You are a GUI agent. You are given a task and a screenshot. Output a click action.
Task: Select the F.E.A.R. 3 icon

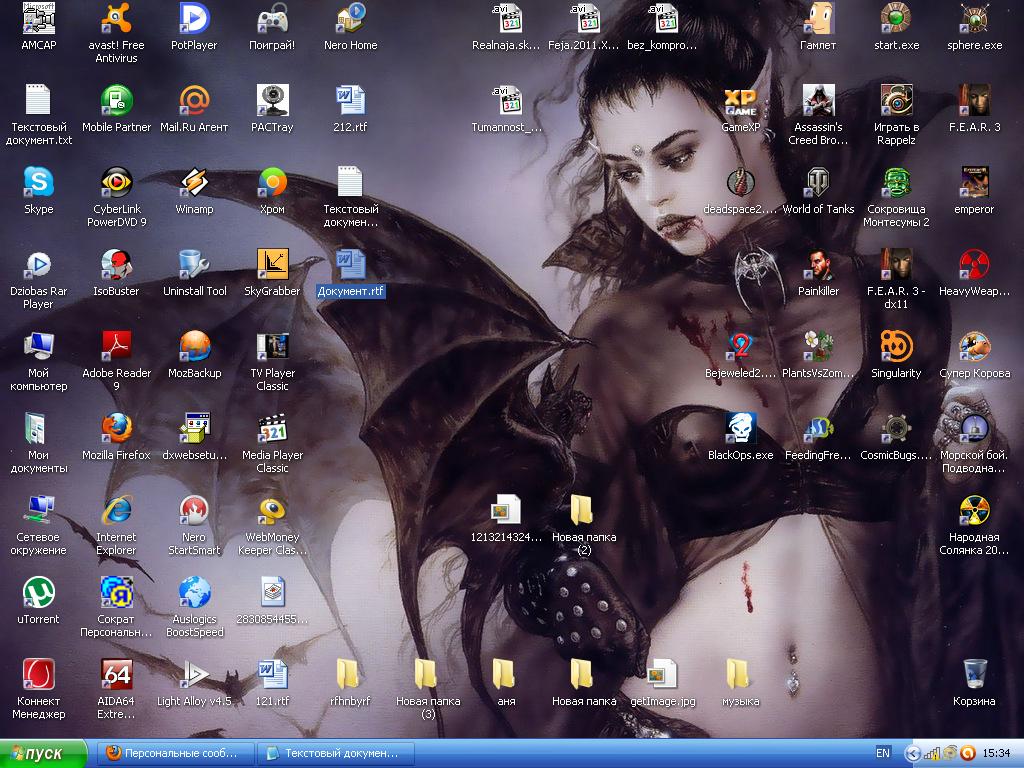(974, 101)
